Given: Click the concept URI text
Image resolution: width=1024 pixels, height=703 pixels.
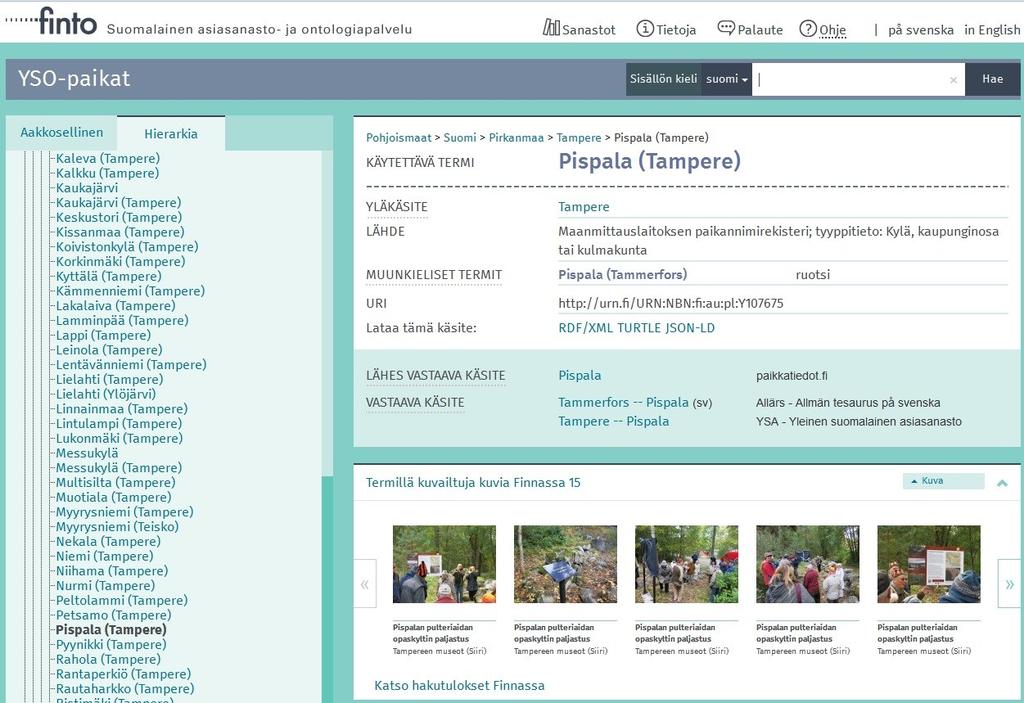Looking at the screenshot, I should click(x=671, y=303).
